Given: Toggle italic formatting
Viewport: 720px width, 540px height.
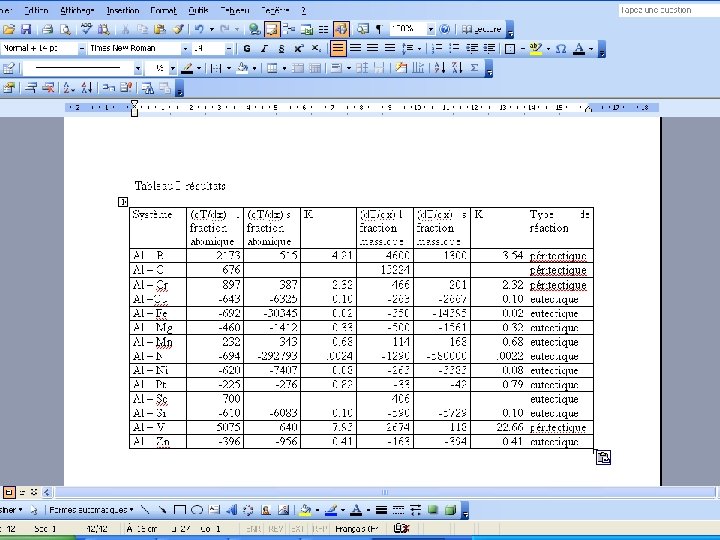Looking at the screenshot, I should (264, 48).
